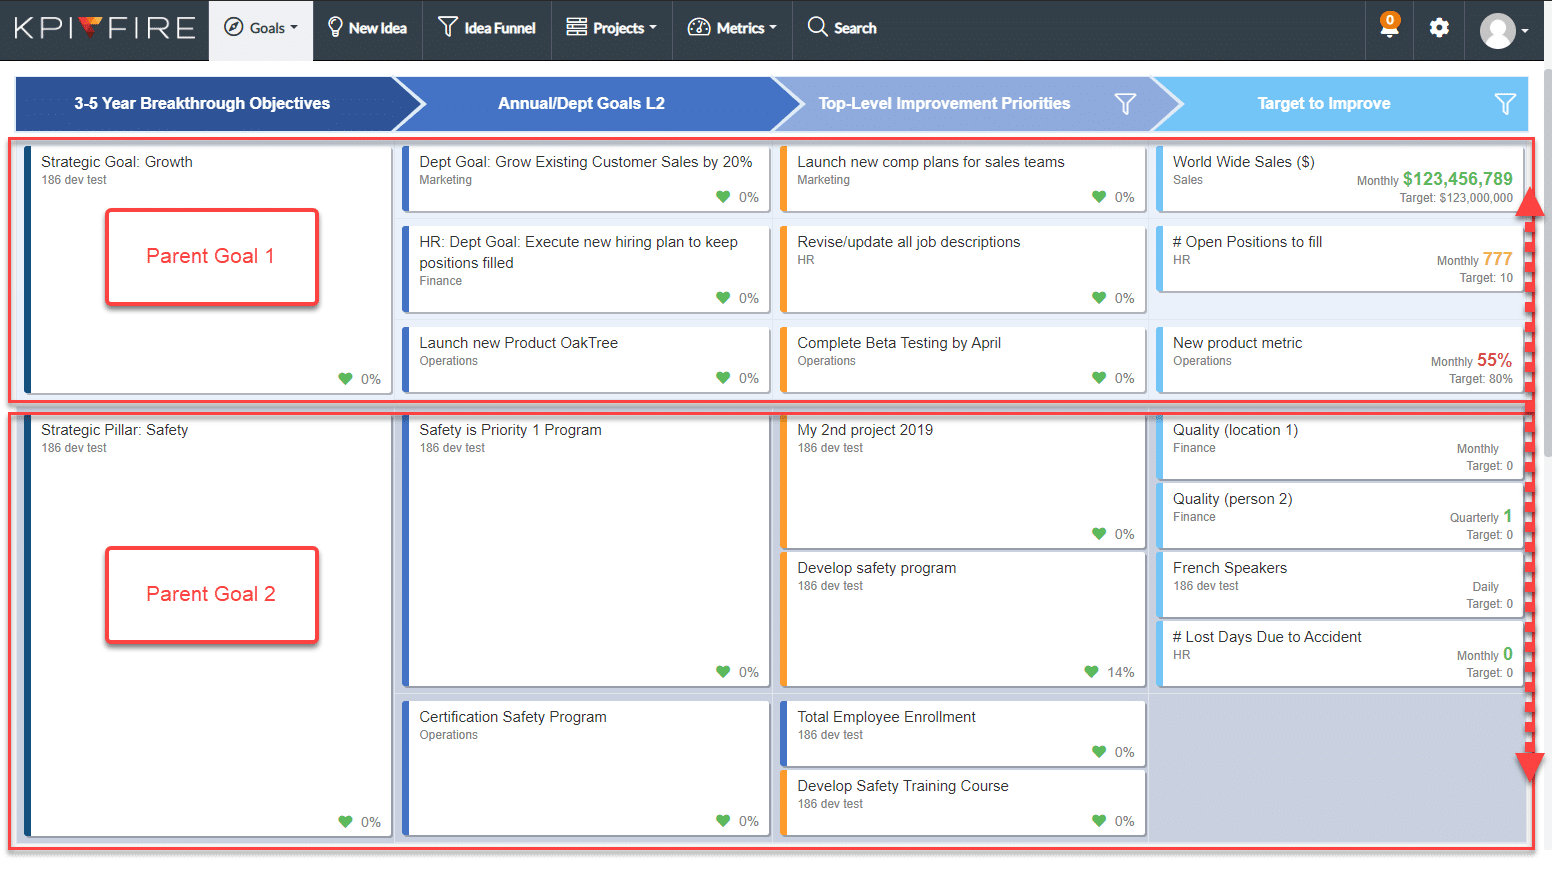Open New product metric card
The image size is (1562, 871).
point(1339,360)
